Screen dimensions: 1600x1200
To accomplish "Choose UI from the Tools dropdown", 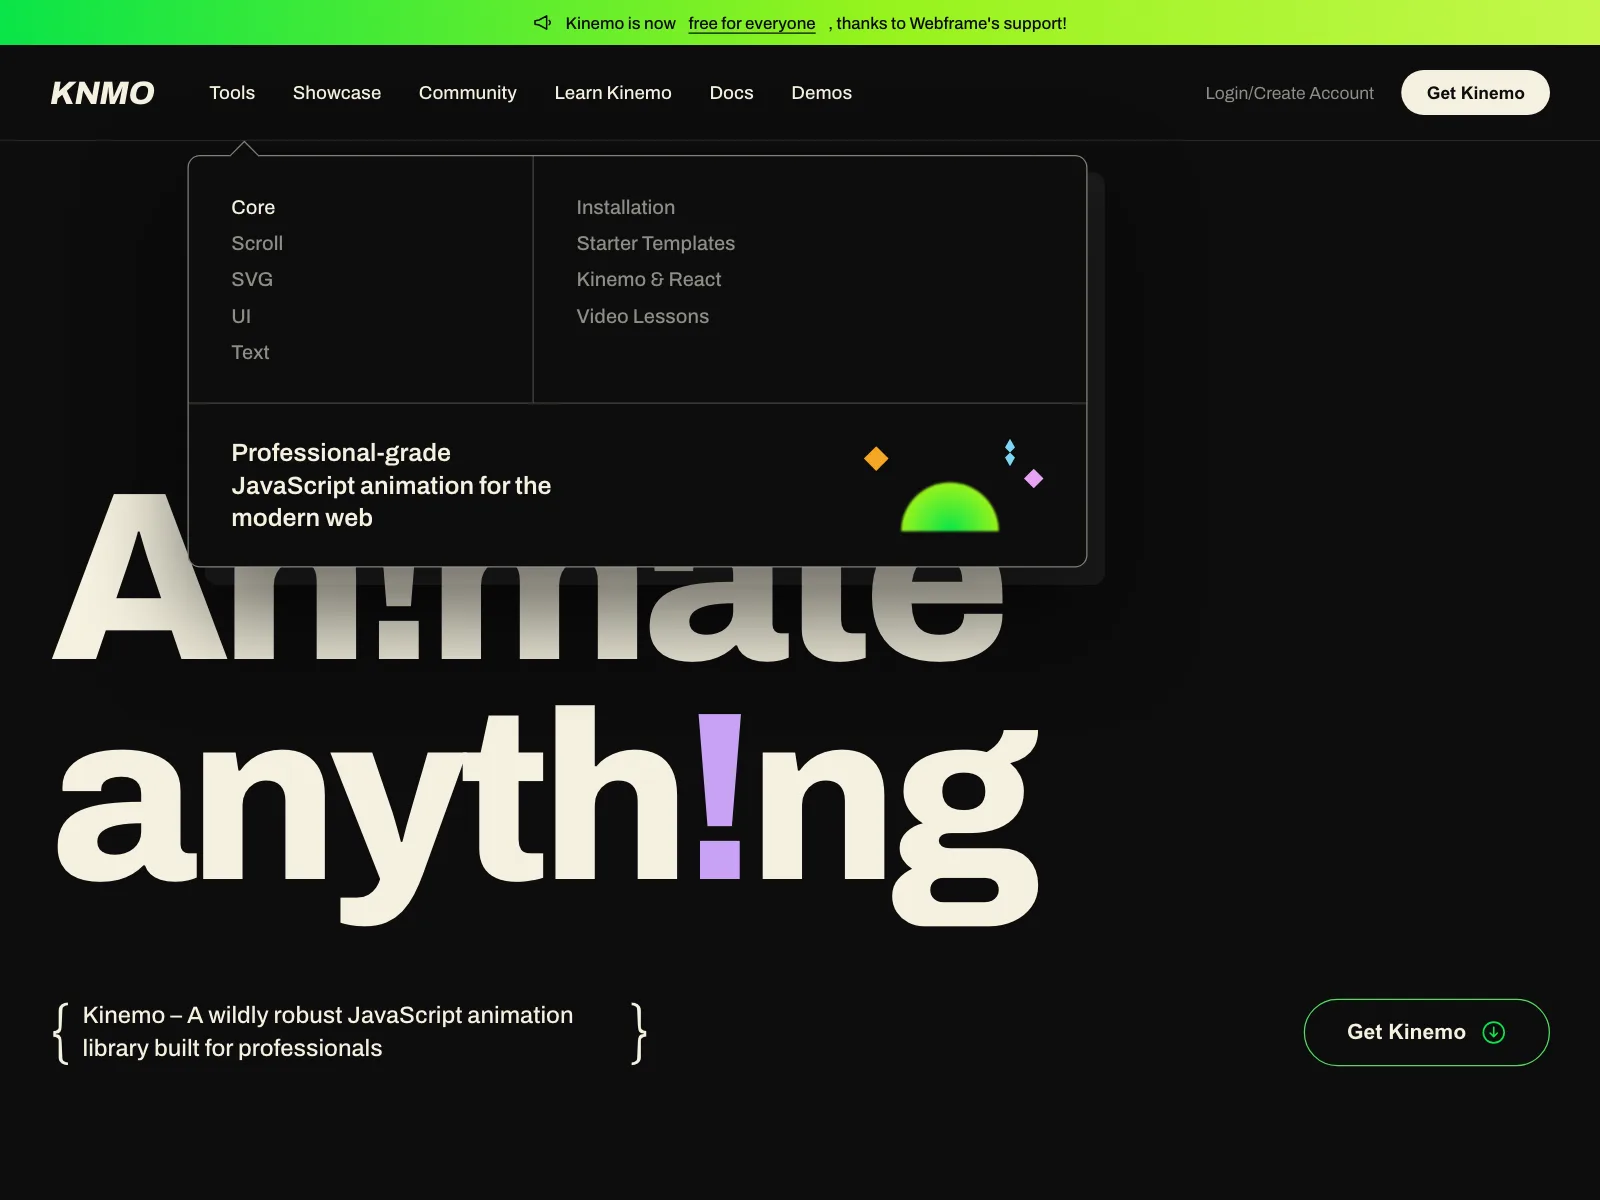I will point(241,316).
